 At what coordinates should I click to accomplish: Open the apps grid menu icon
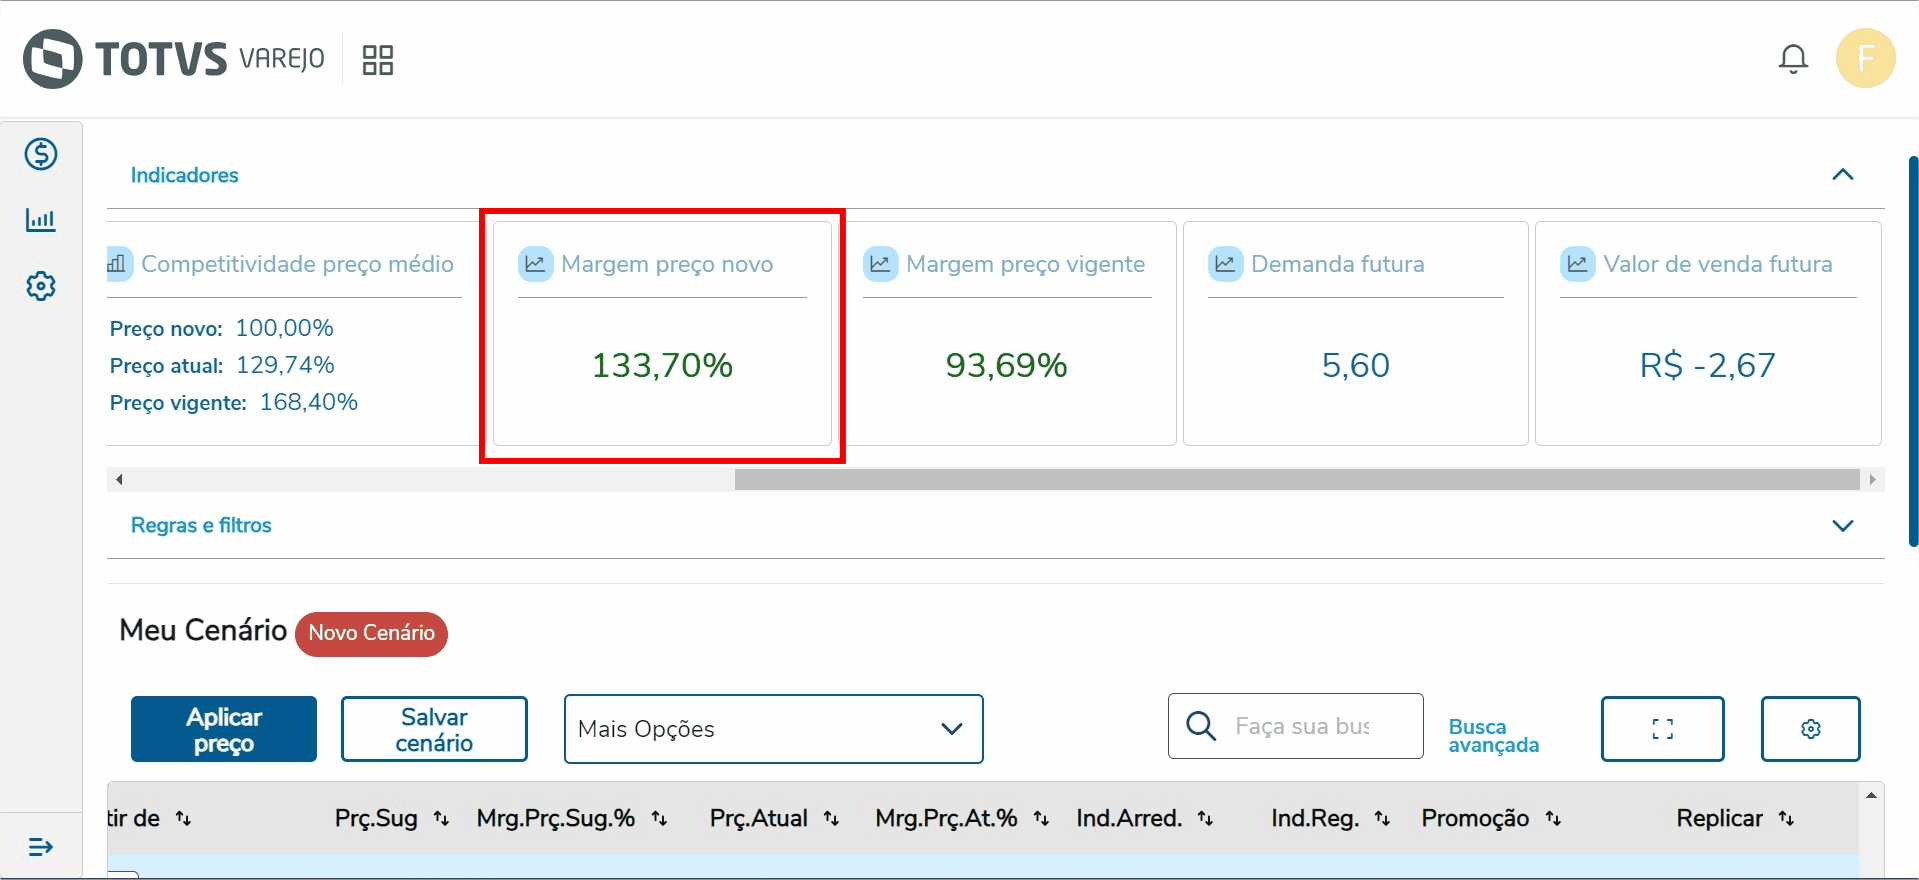pos(377,60)
